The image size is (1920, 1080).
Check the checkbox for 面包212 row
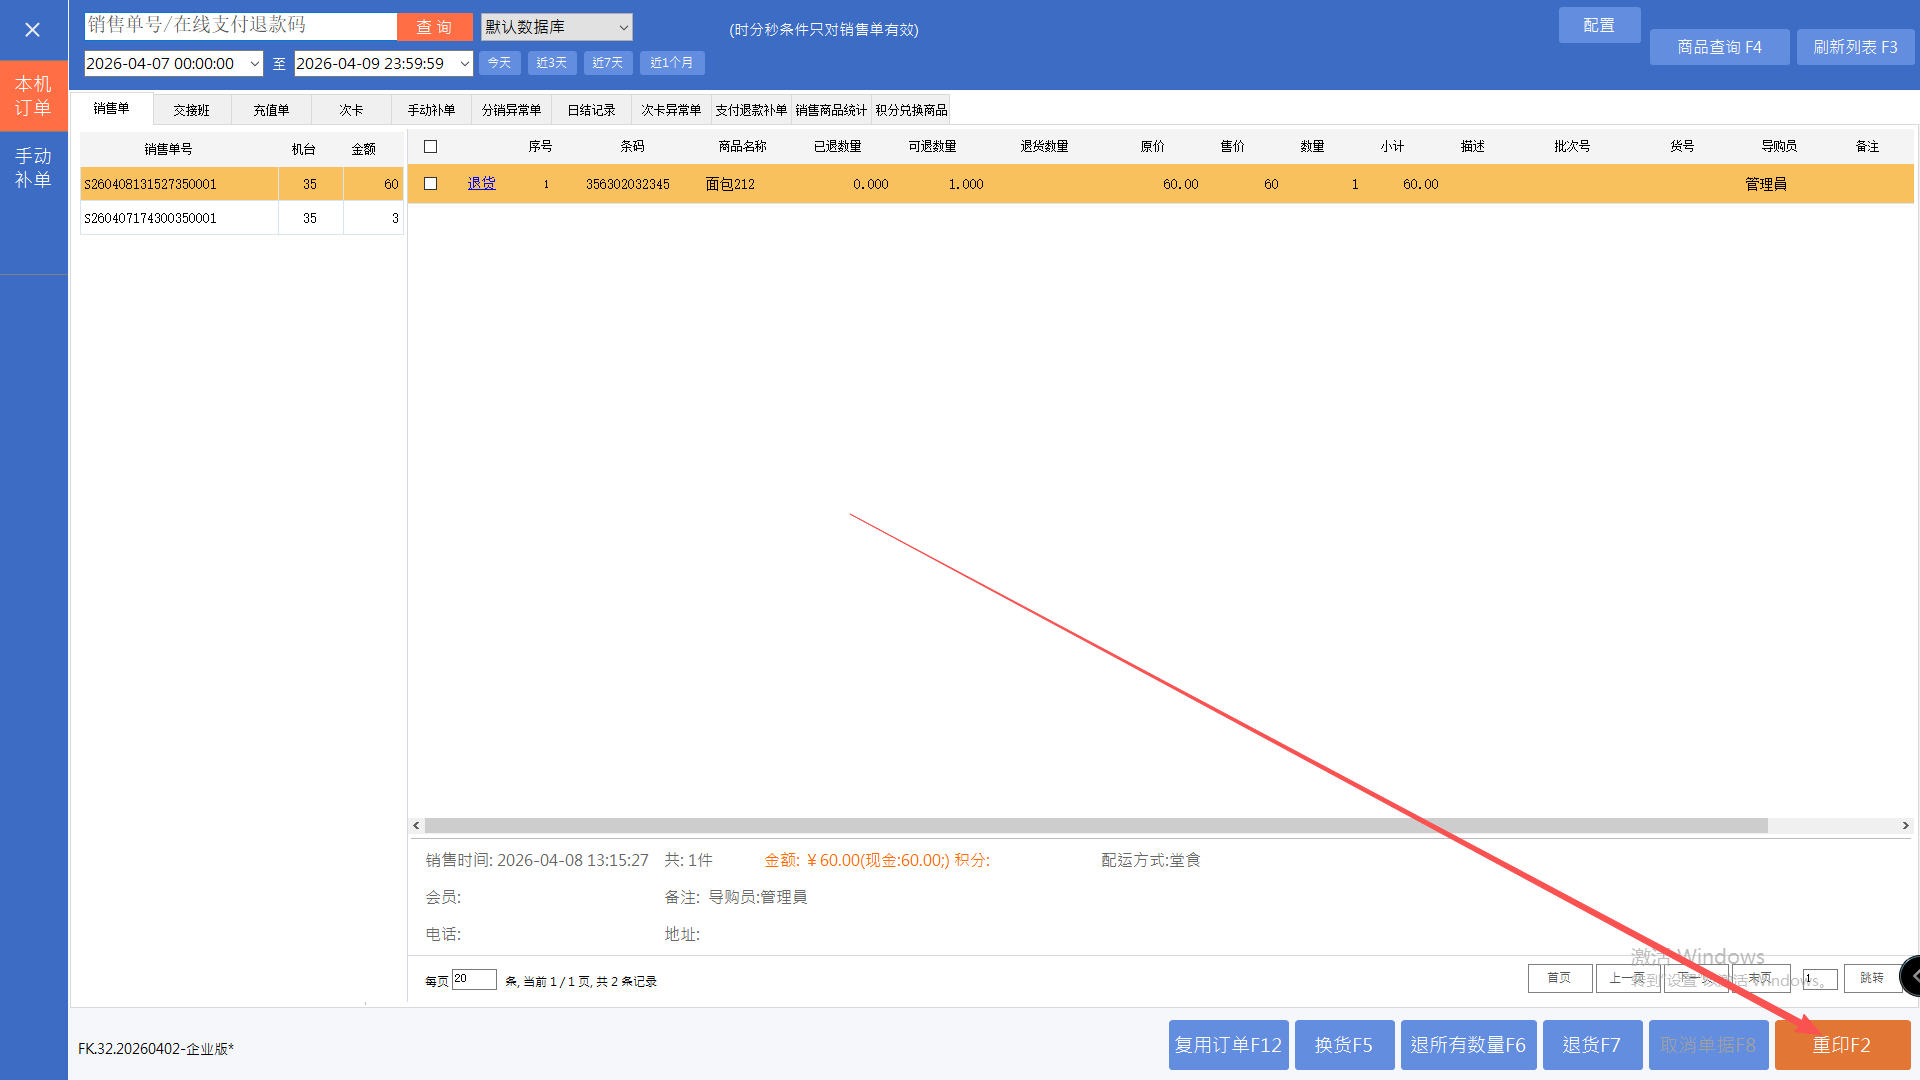(431, 184)
